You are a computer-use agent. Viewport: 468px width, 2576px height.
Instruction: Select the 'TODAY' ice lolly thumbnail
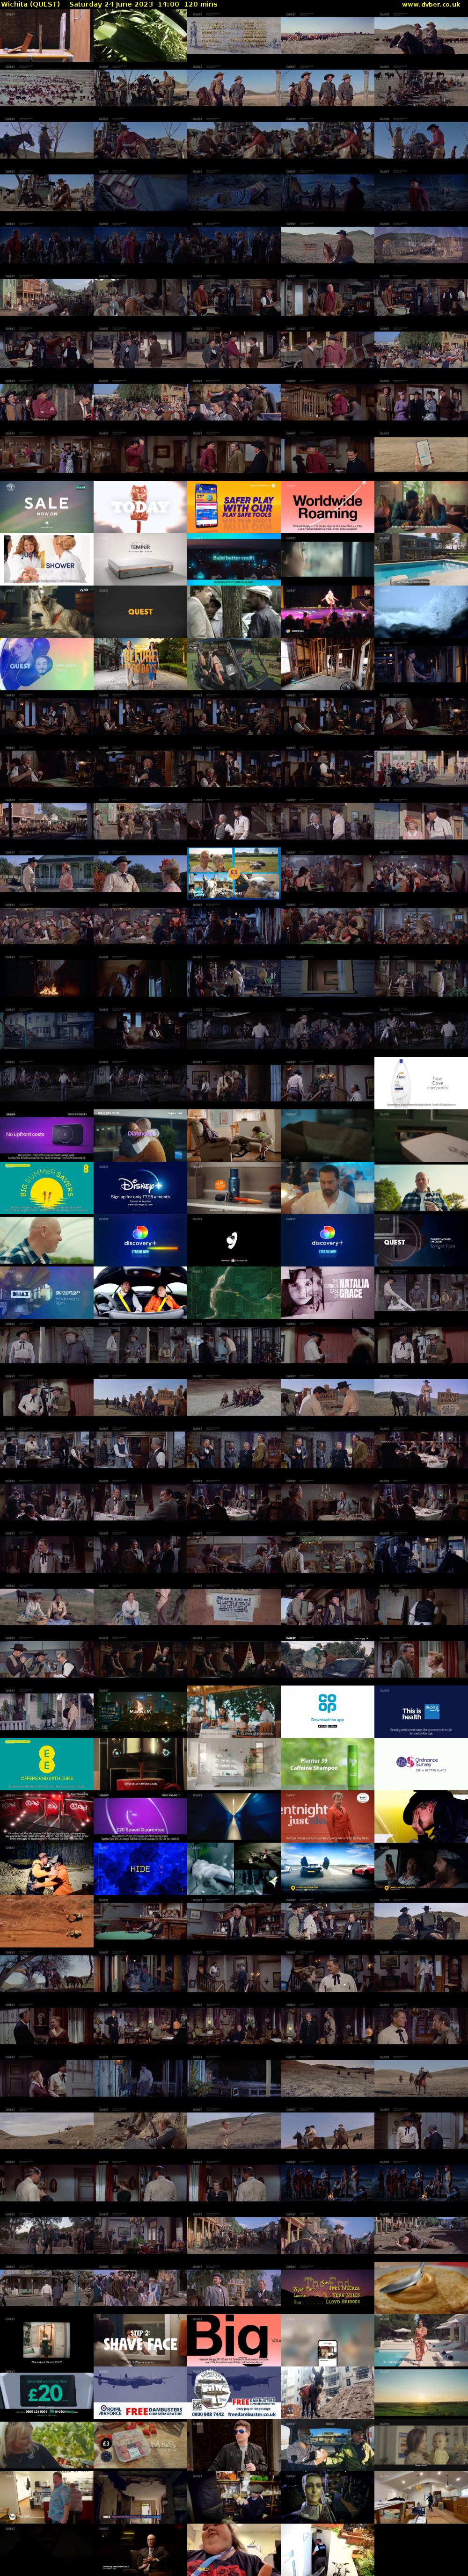click(140, 506)
